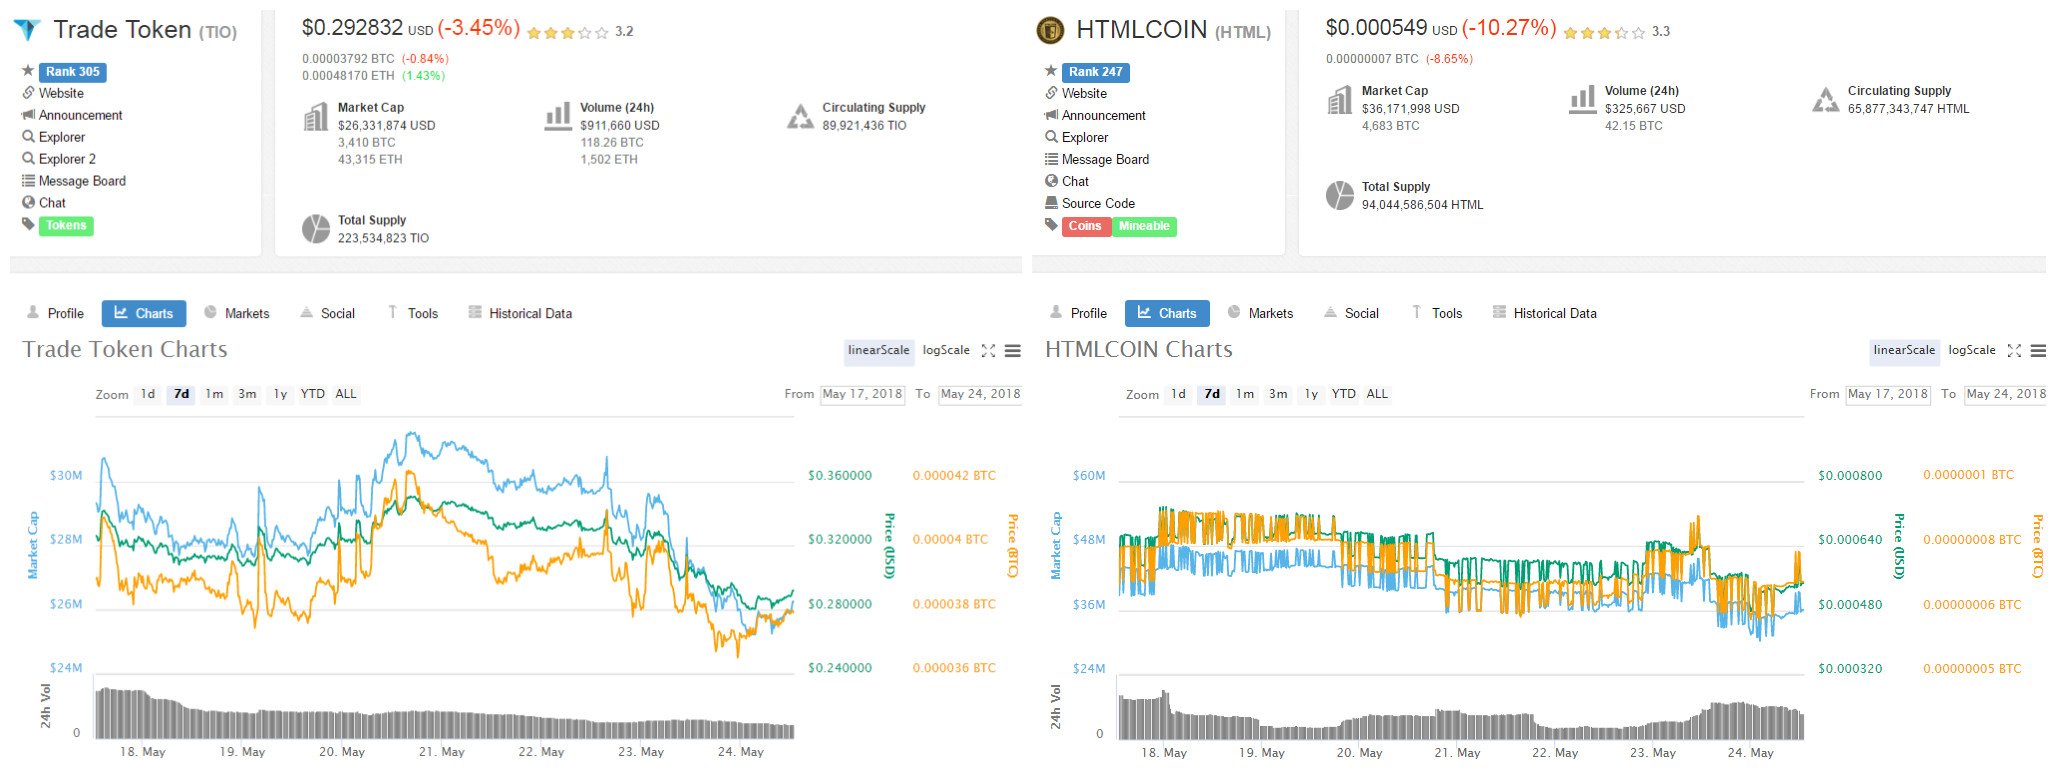This screenshot has height=774, width=2056.
Task: Click HTMLCOIN total supply pie icon
Action: click(1340, 195)
